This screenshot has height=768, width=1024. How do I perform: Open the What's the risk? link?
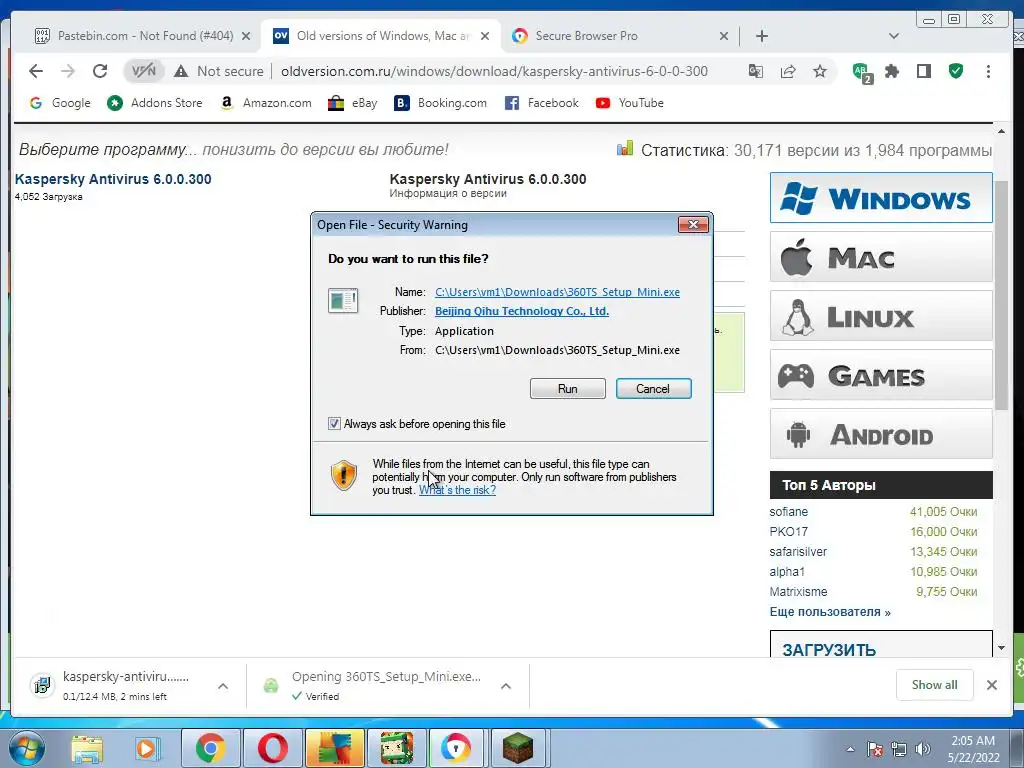click(x=457, y=490)
